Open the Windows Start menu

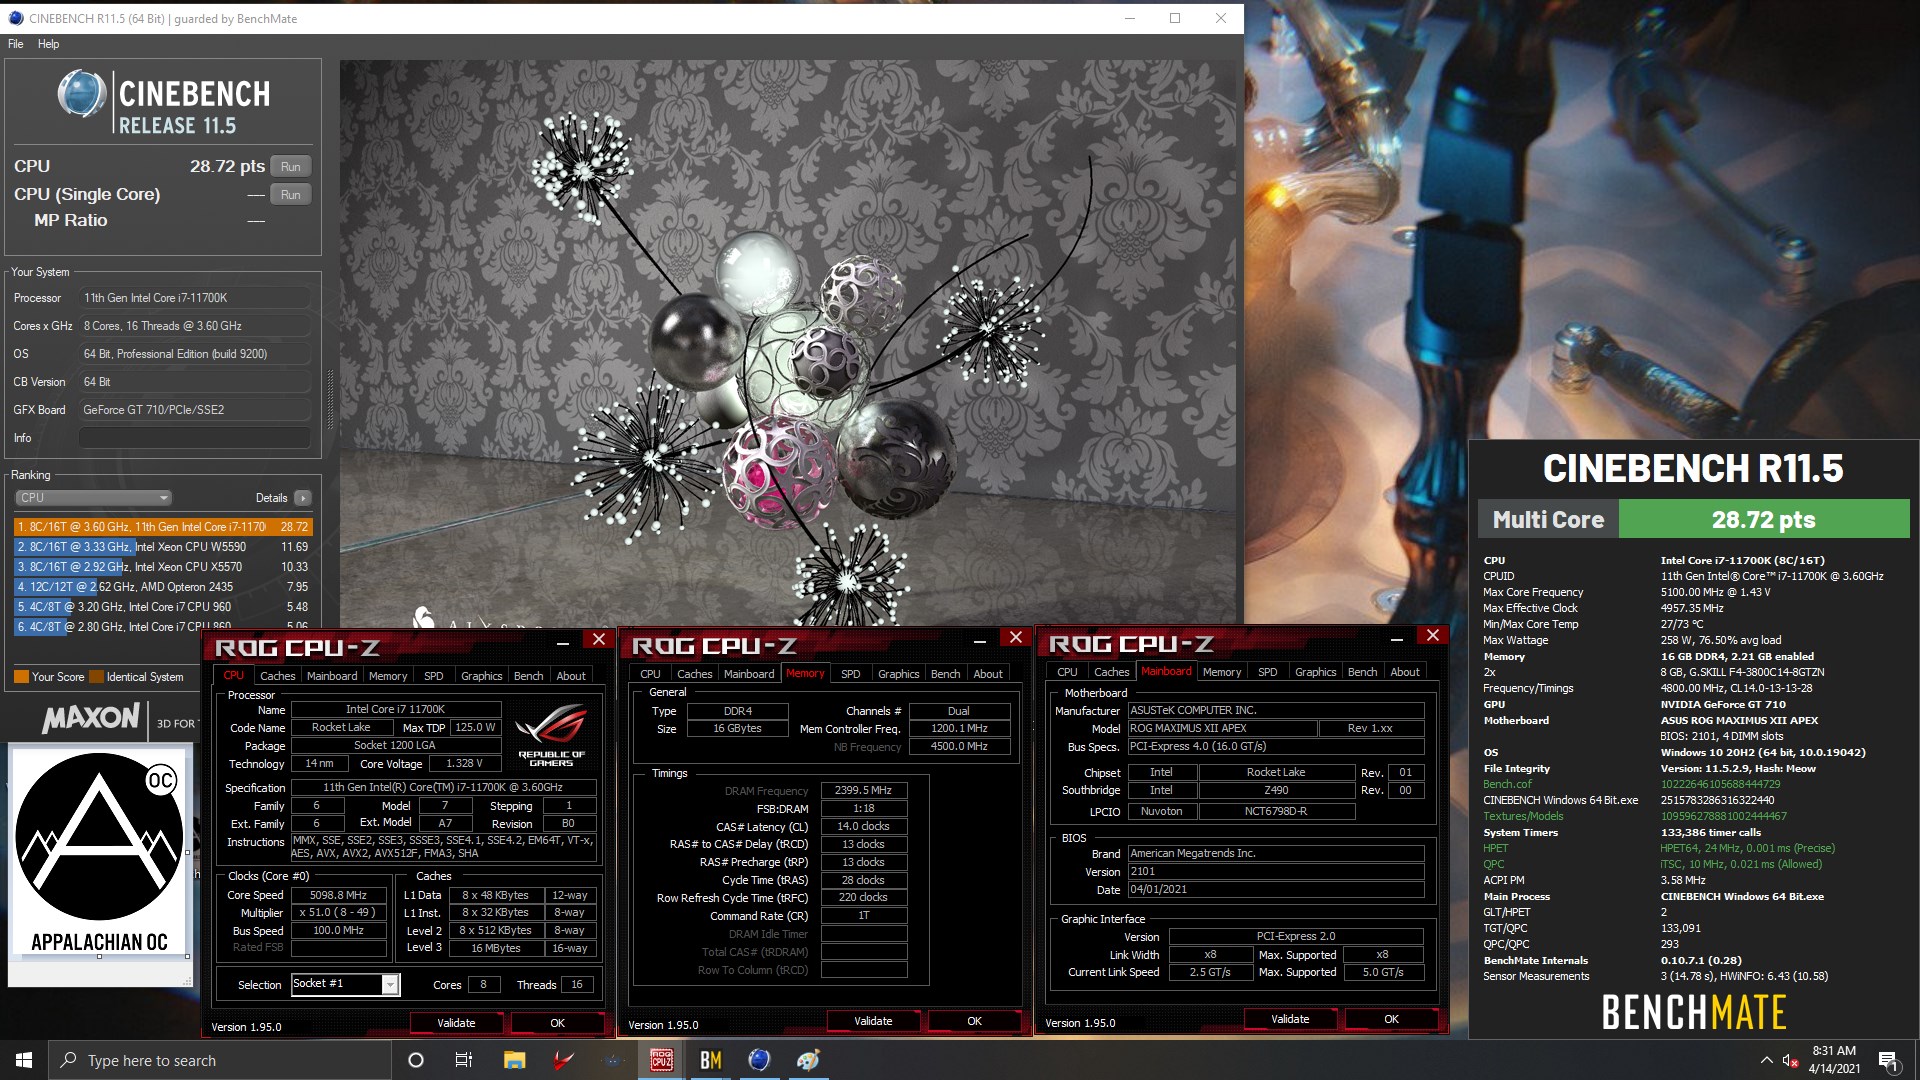click(x=24, y=1060)
